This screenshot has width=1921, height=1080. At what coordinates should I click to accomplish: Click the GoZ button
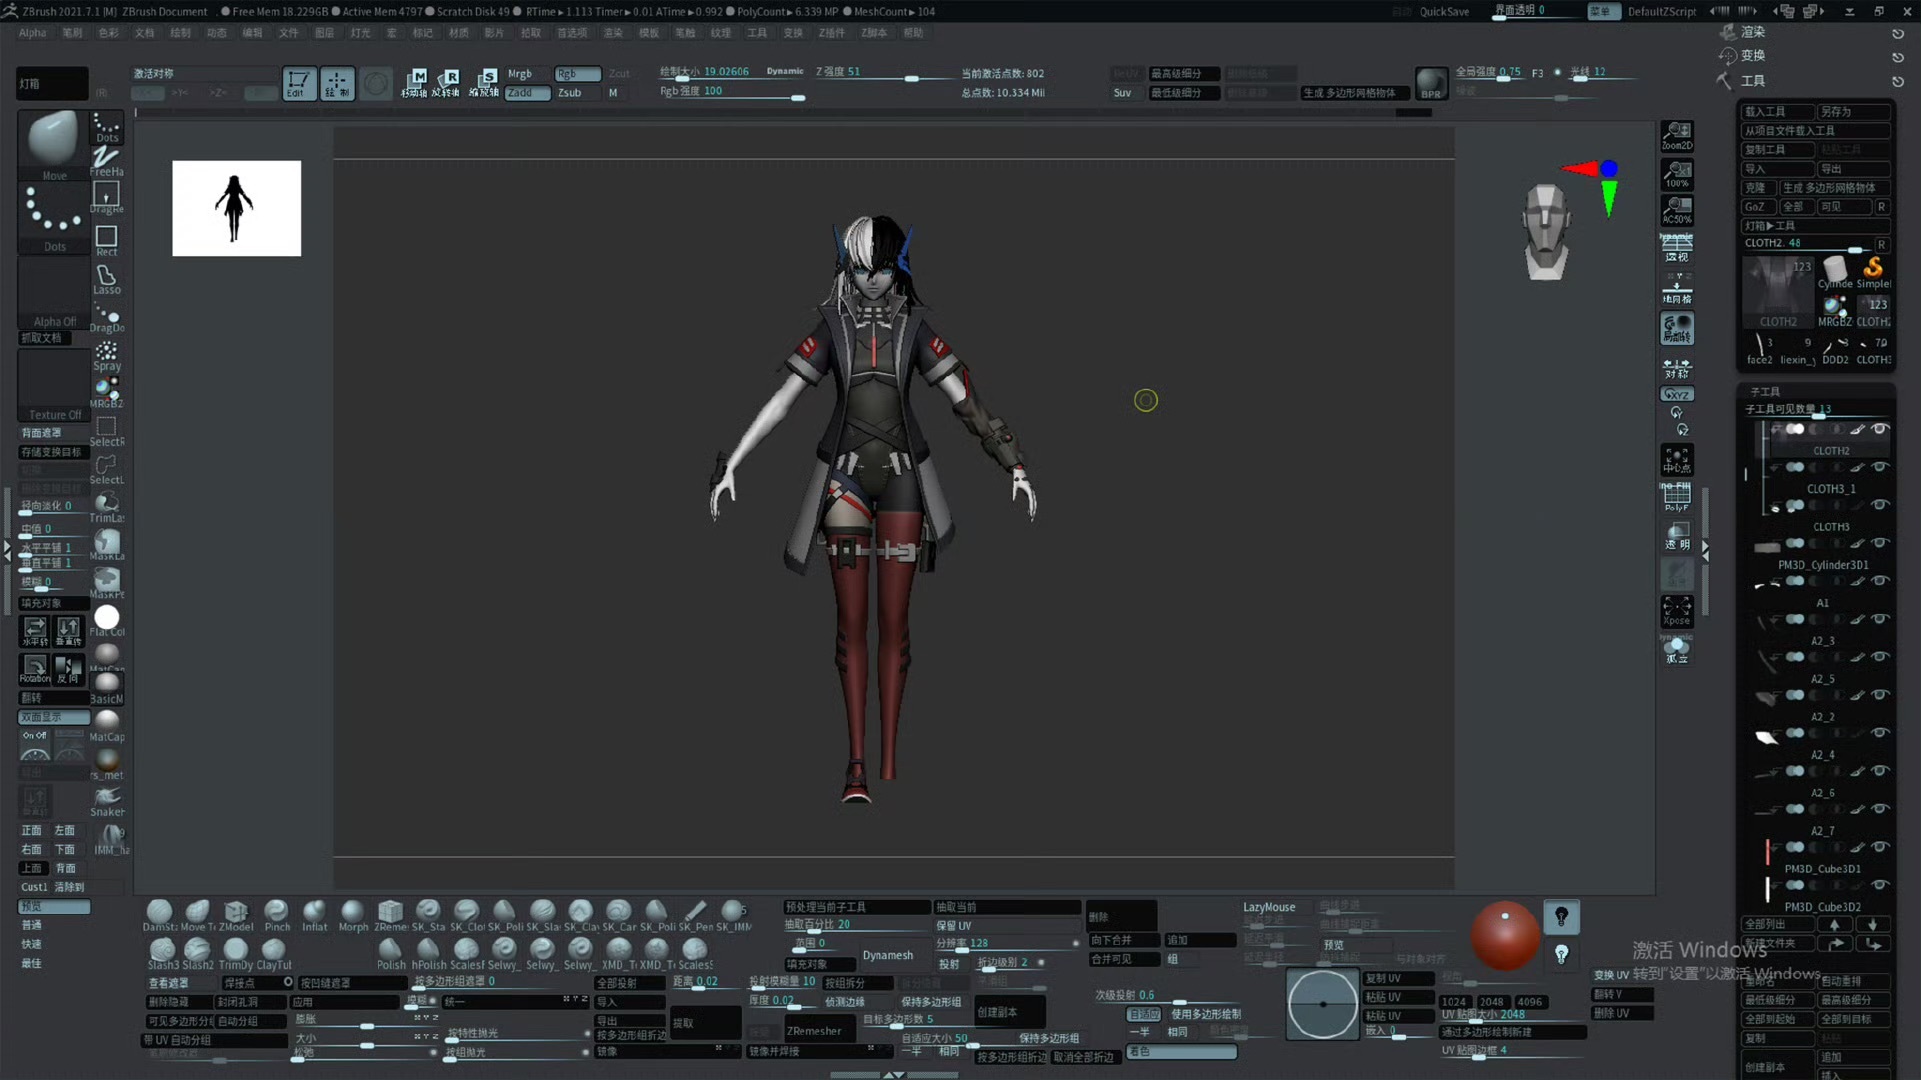(x=1756, y=207)
